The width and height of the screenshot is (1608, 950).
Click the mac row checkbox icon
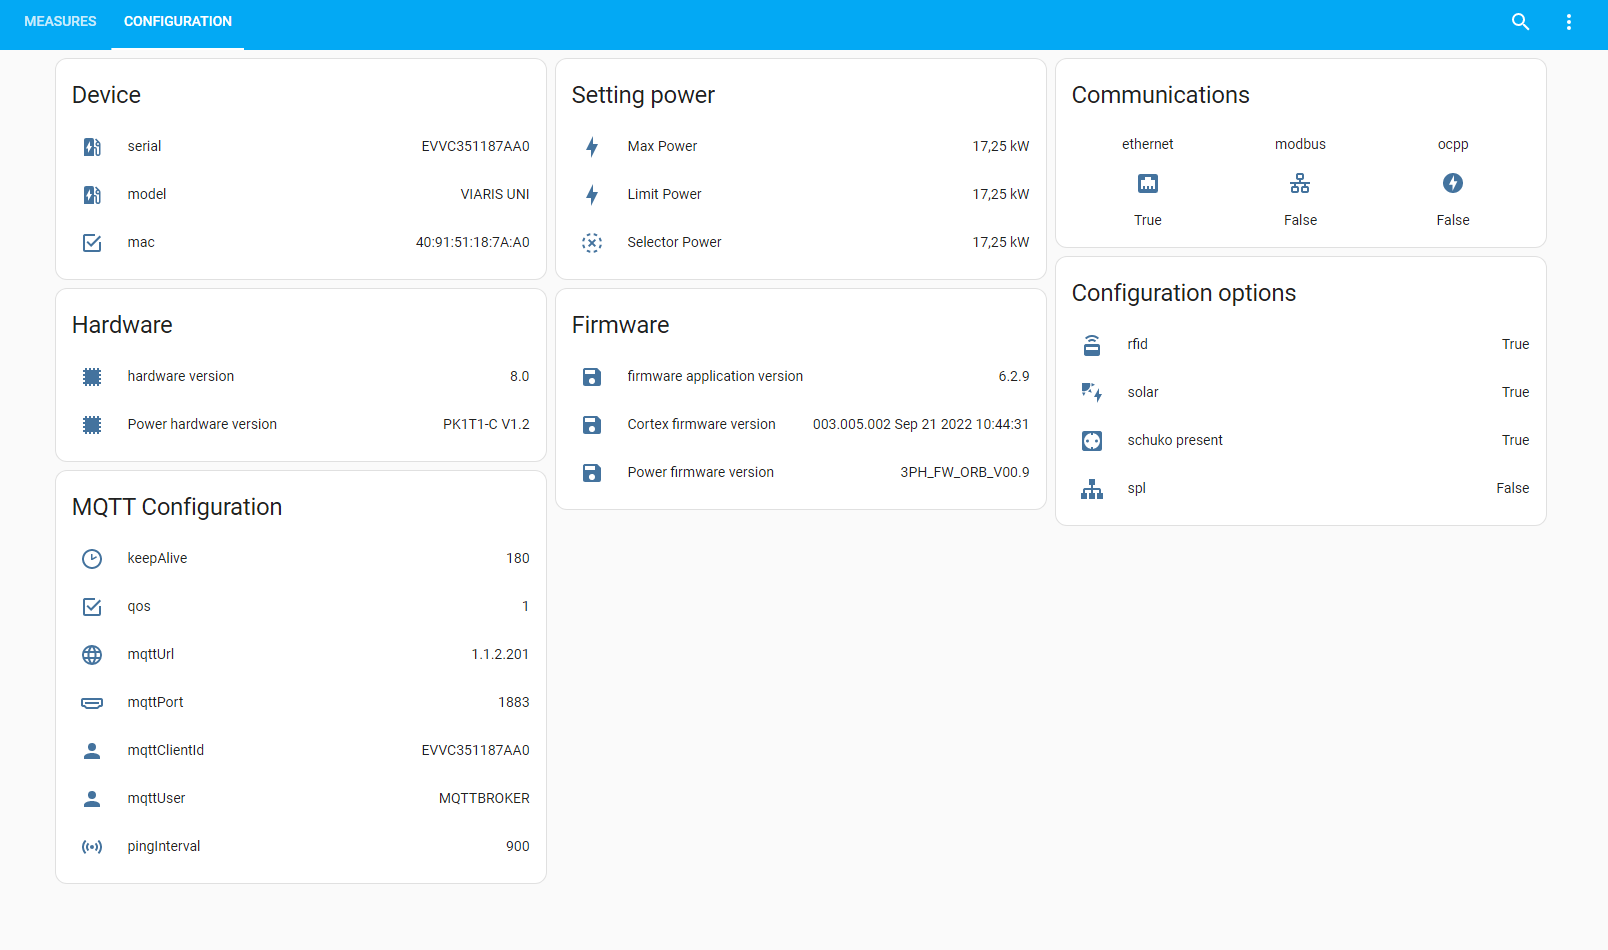click(92, 243)
